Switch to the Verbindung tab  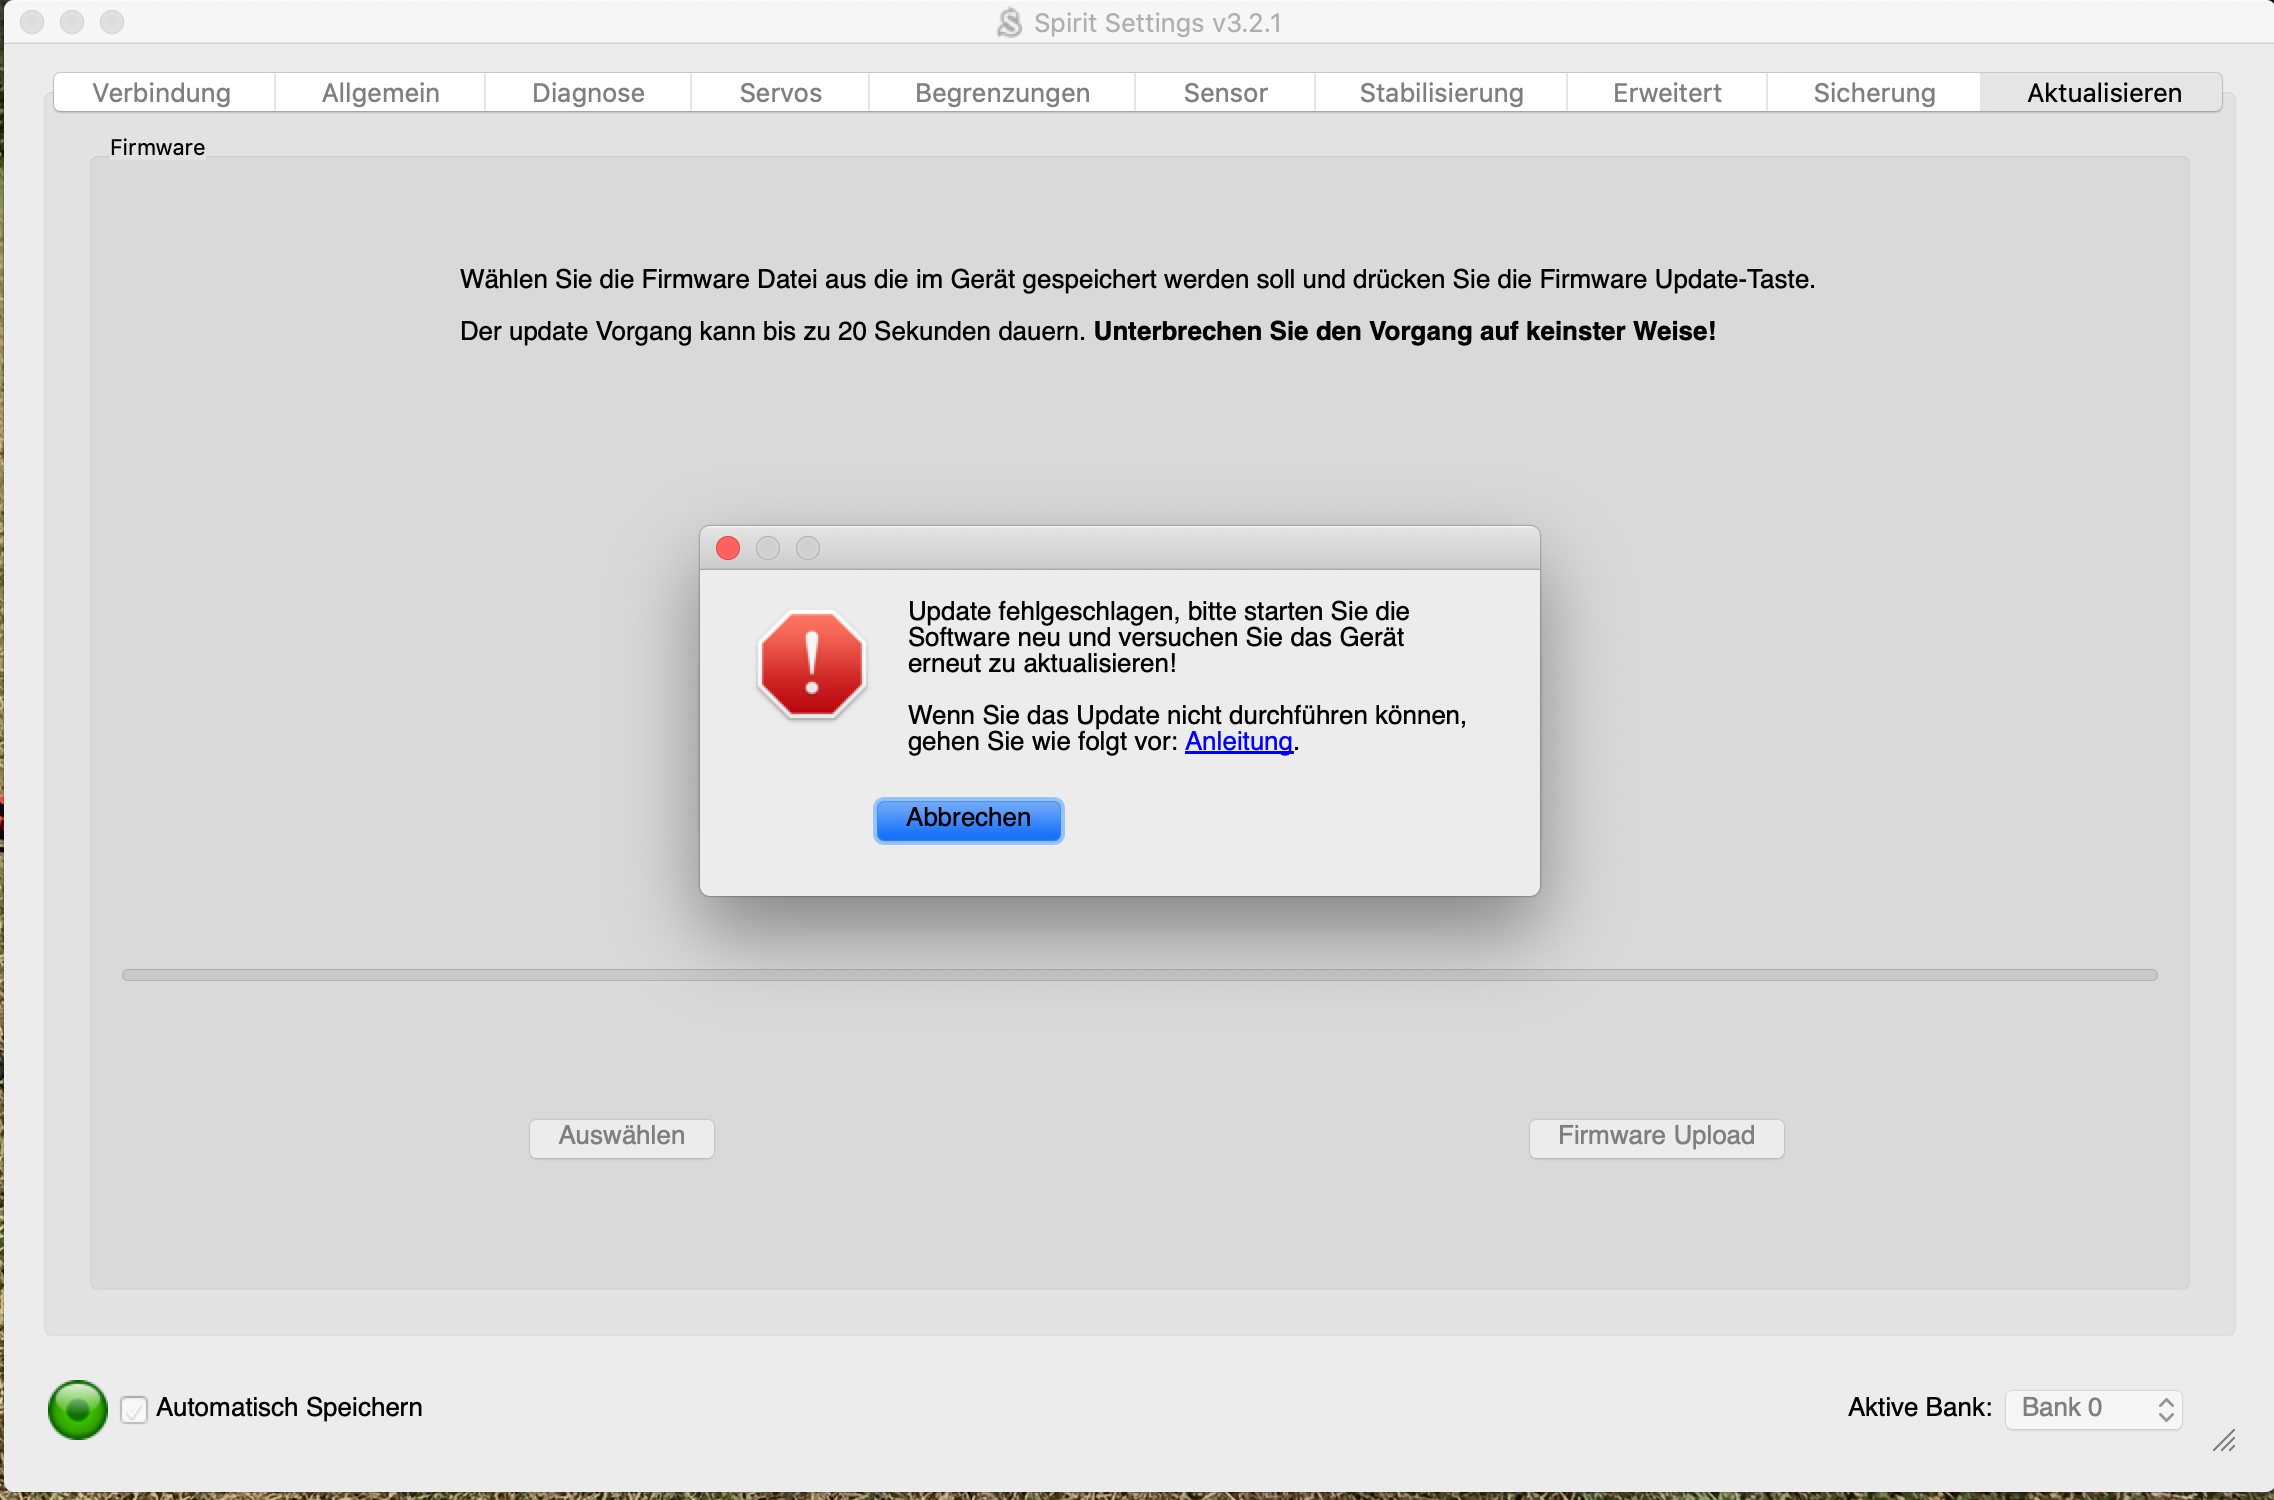[162, 93]
